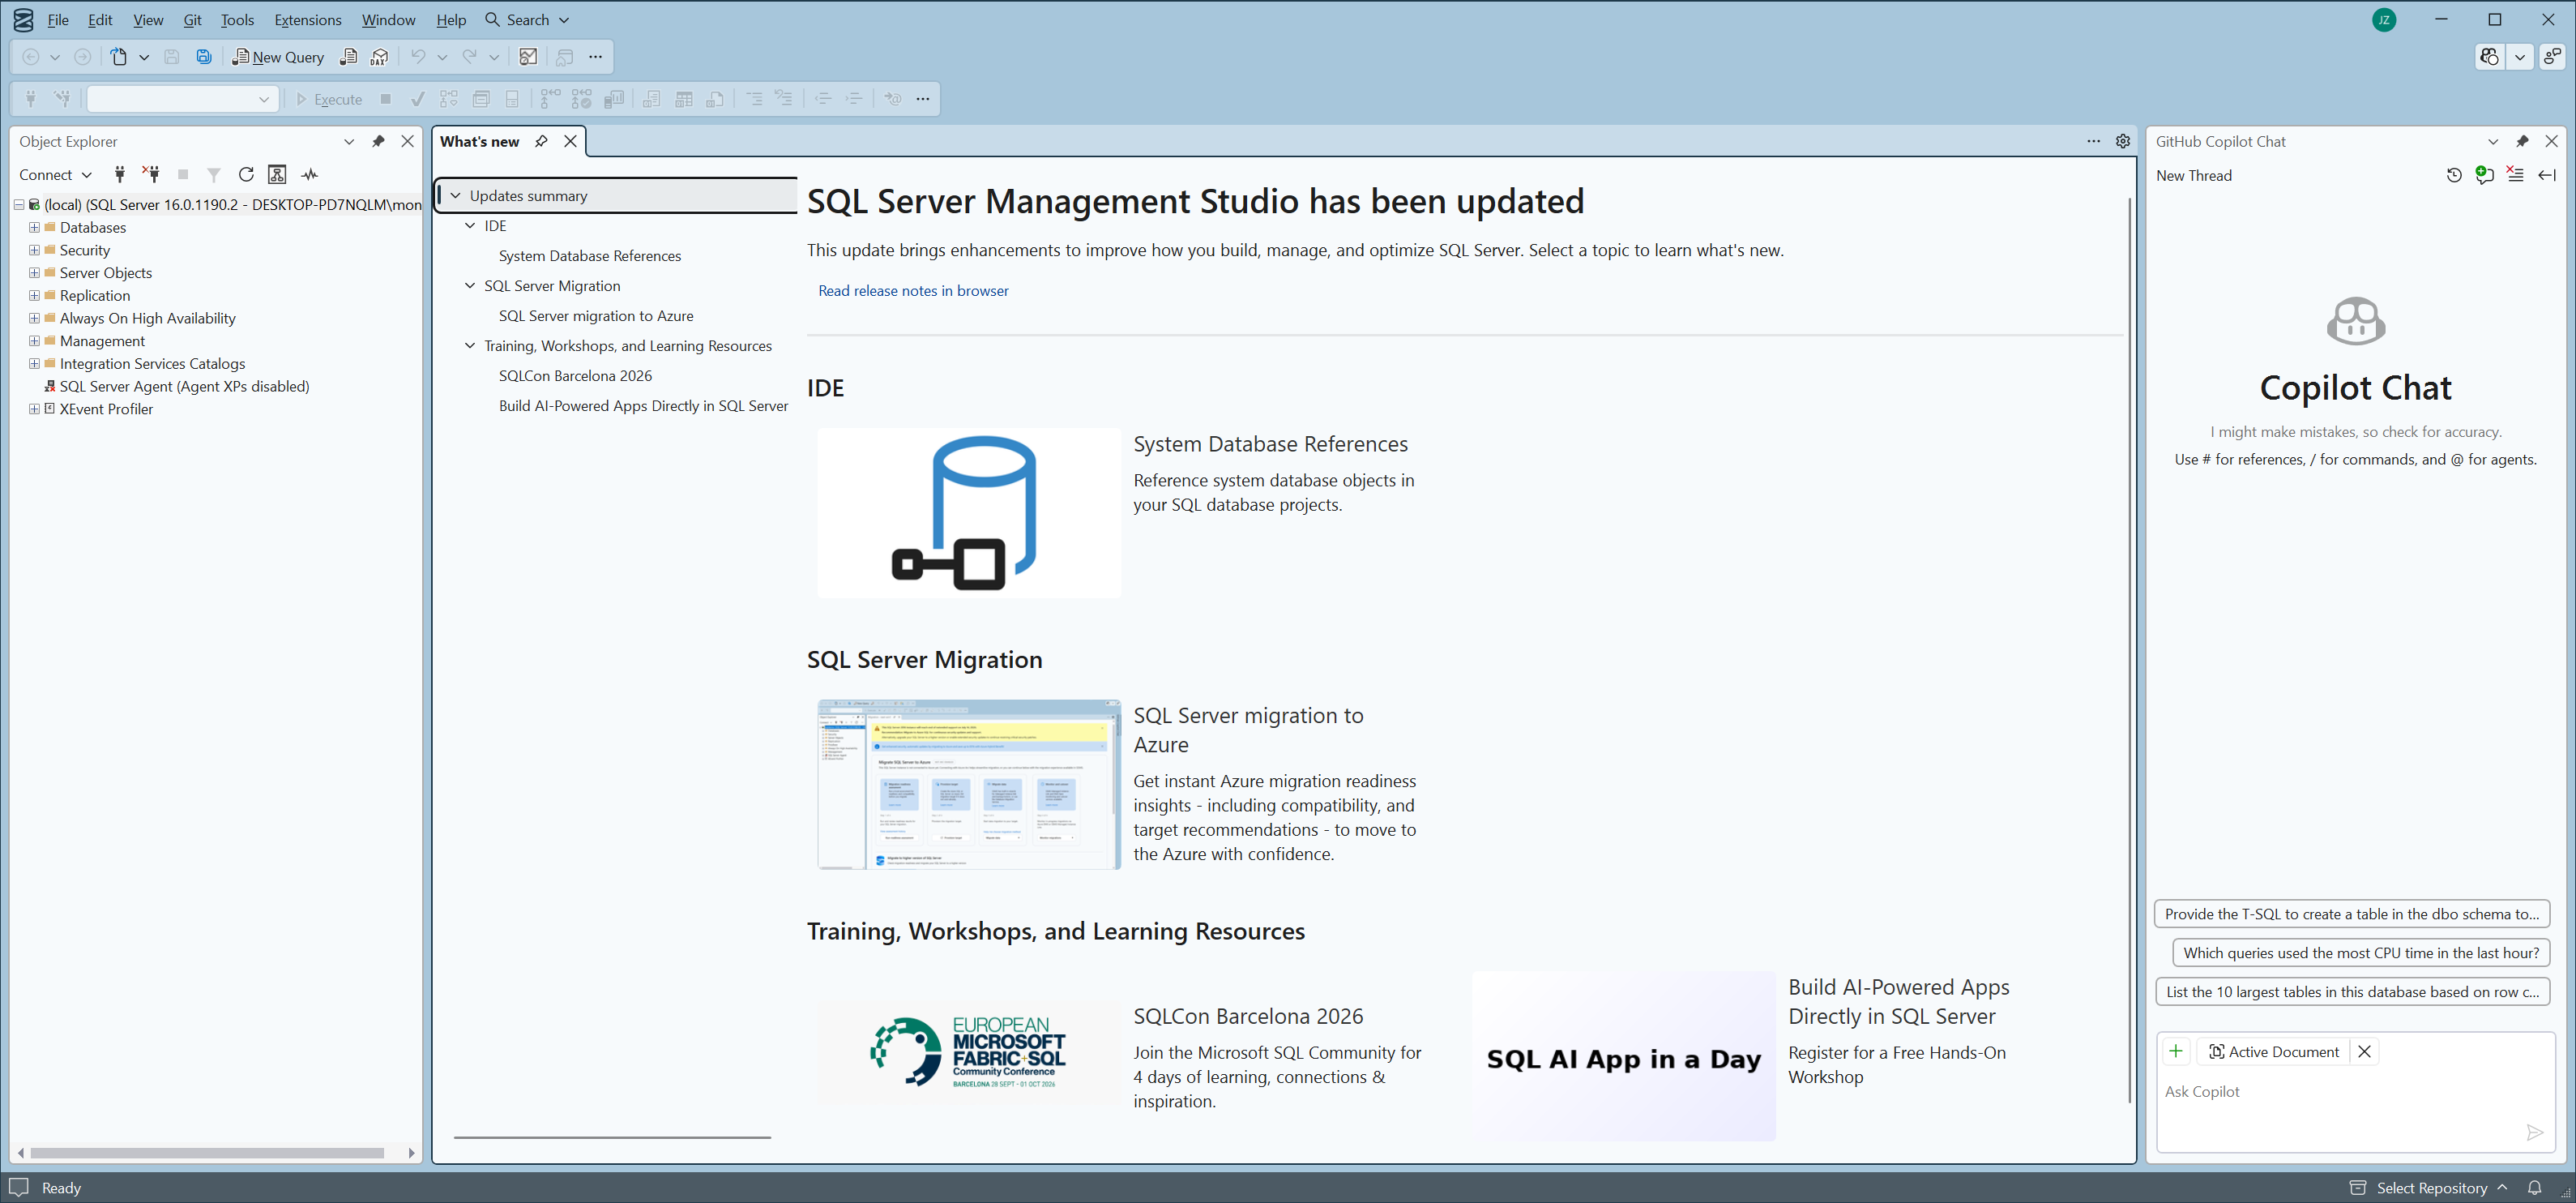Open the Connect dropdown in Object Explorer
Viewport: 2576px width, 1203px height.
[x=56, y=174]
